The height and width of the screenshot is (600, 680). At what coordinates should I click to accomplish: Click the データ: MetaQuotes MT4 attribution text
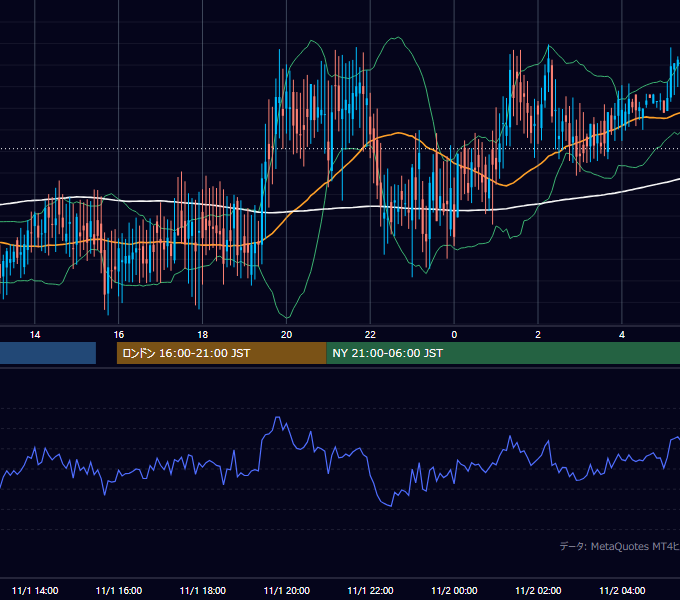[619, 546]
